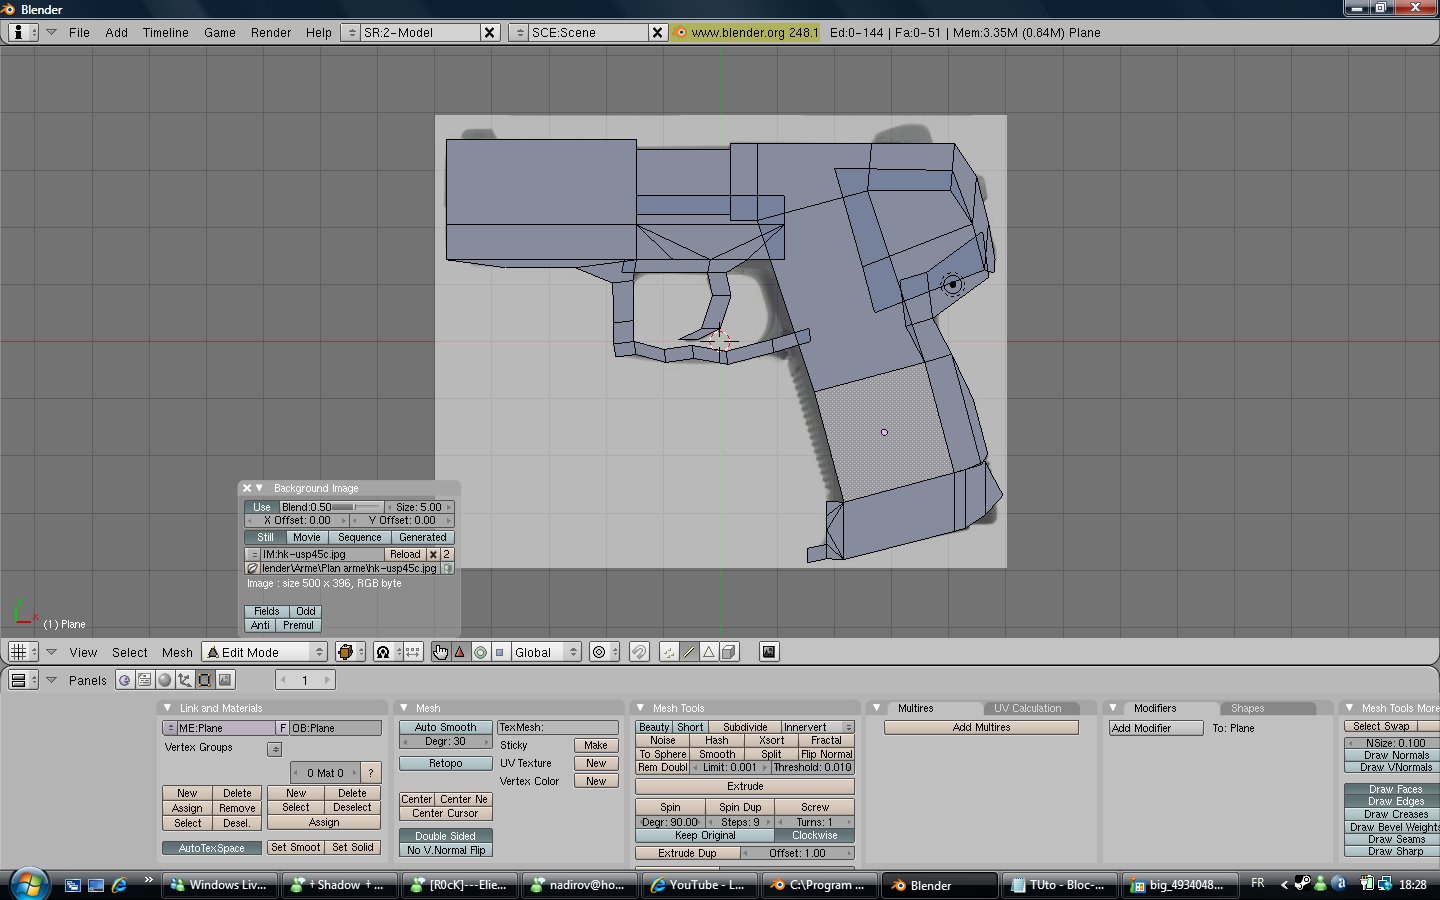Click the Extrude button
This screenshot has width=1440, height=900.
coord(745,786)
